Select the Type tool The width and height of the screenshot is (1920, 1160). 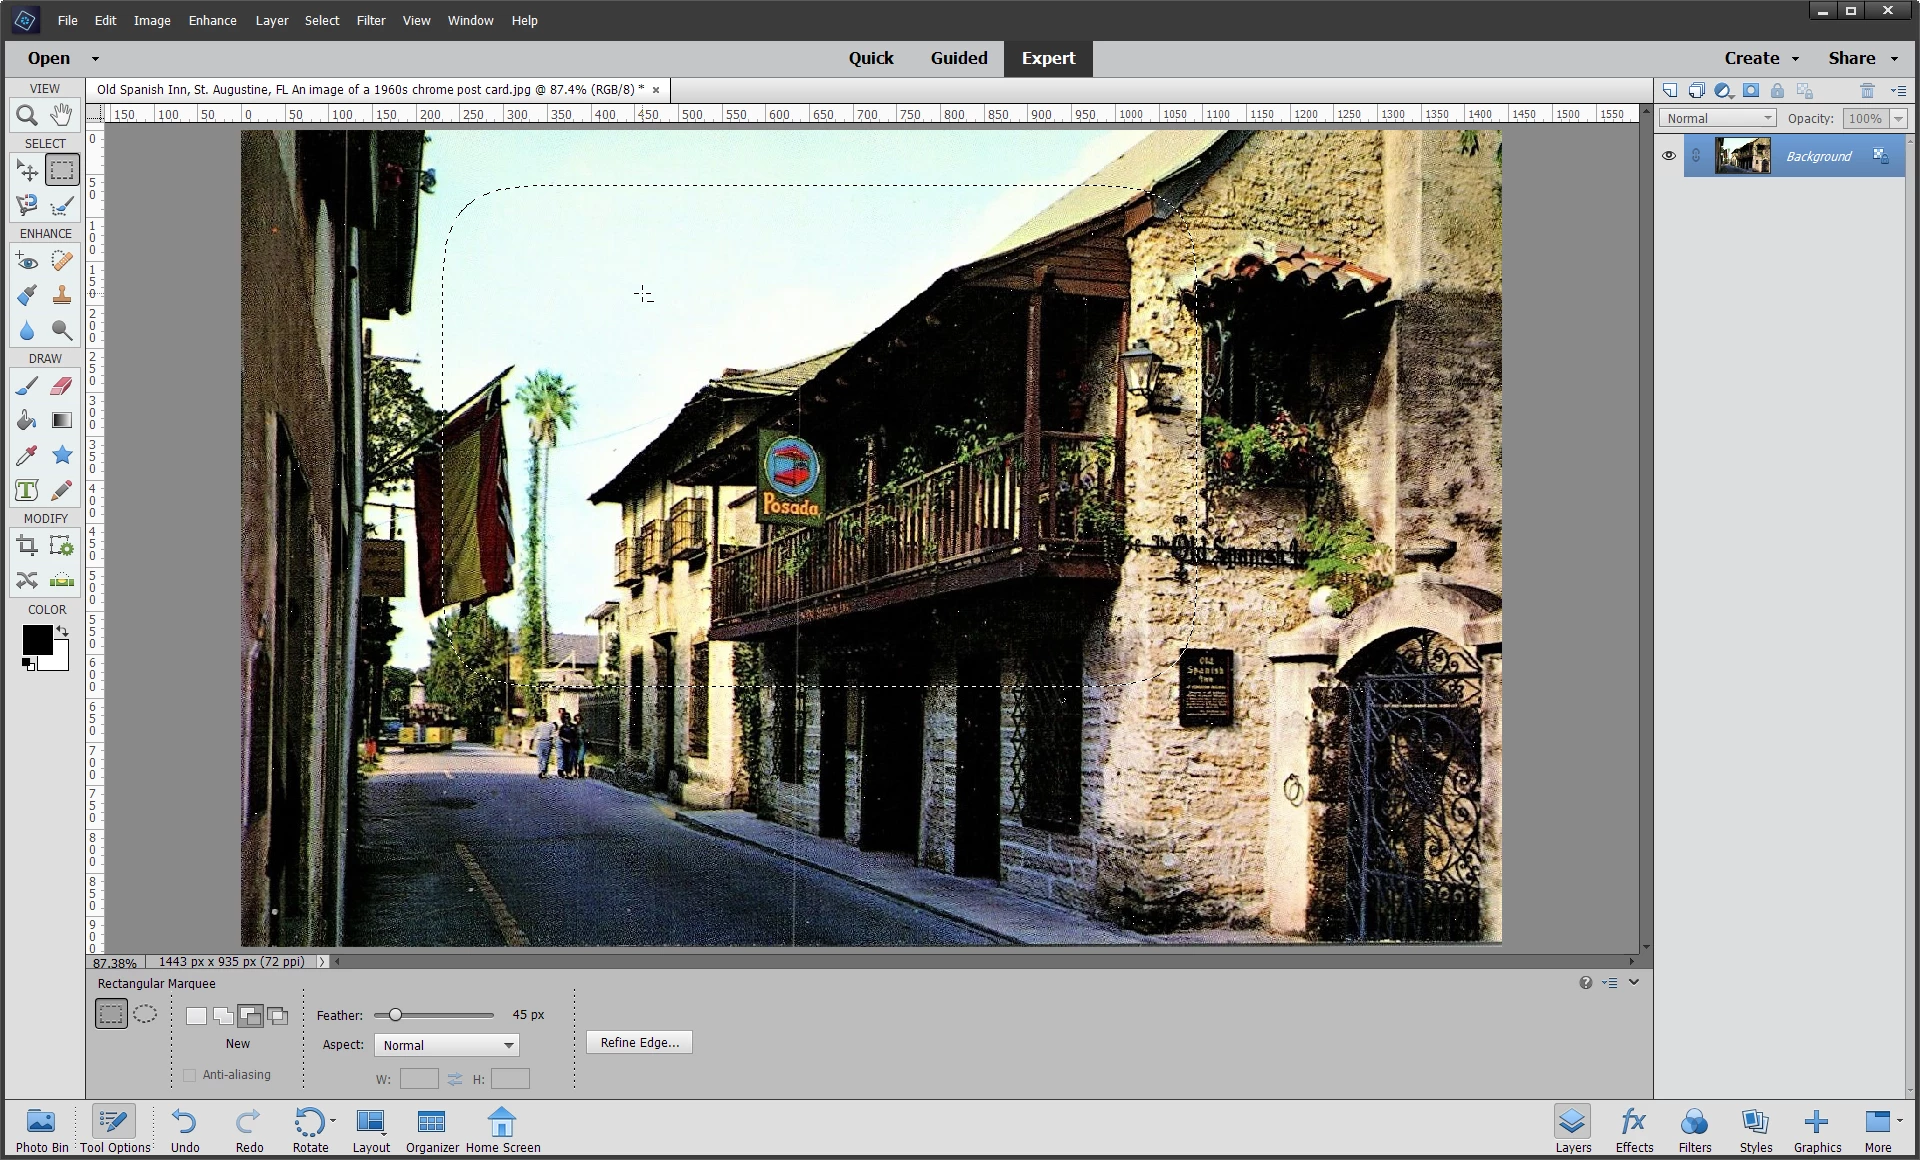(x=27, y=490)
